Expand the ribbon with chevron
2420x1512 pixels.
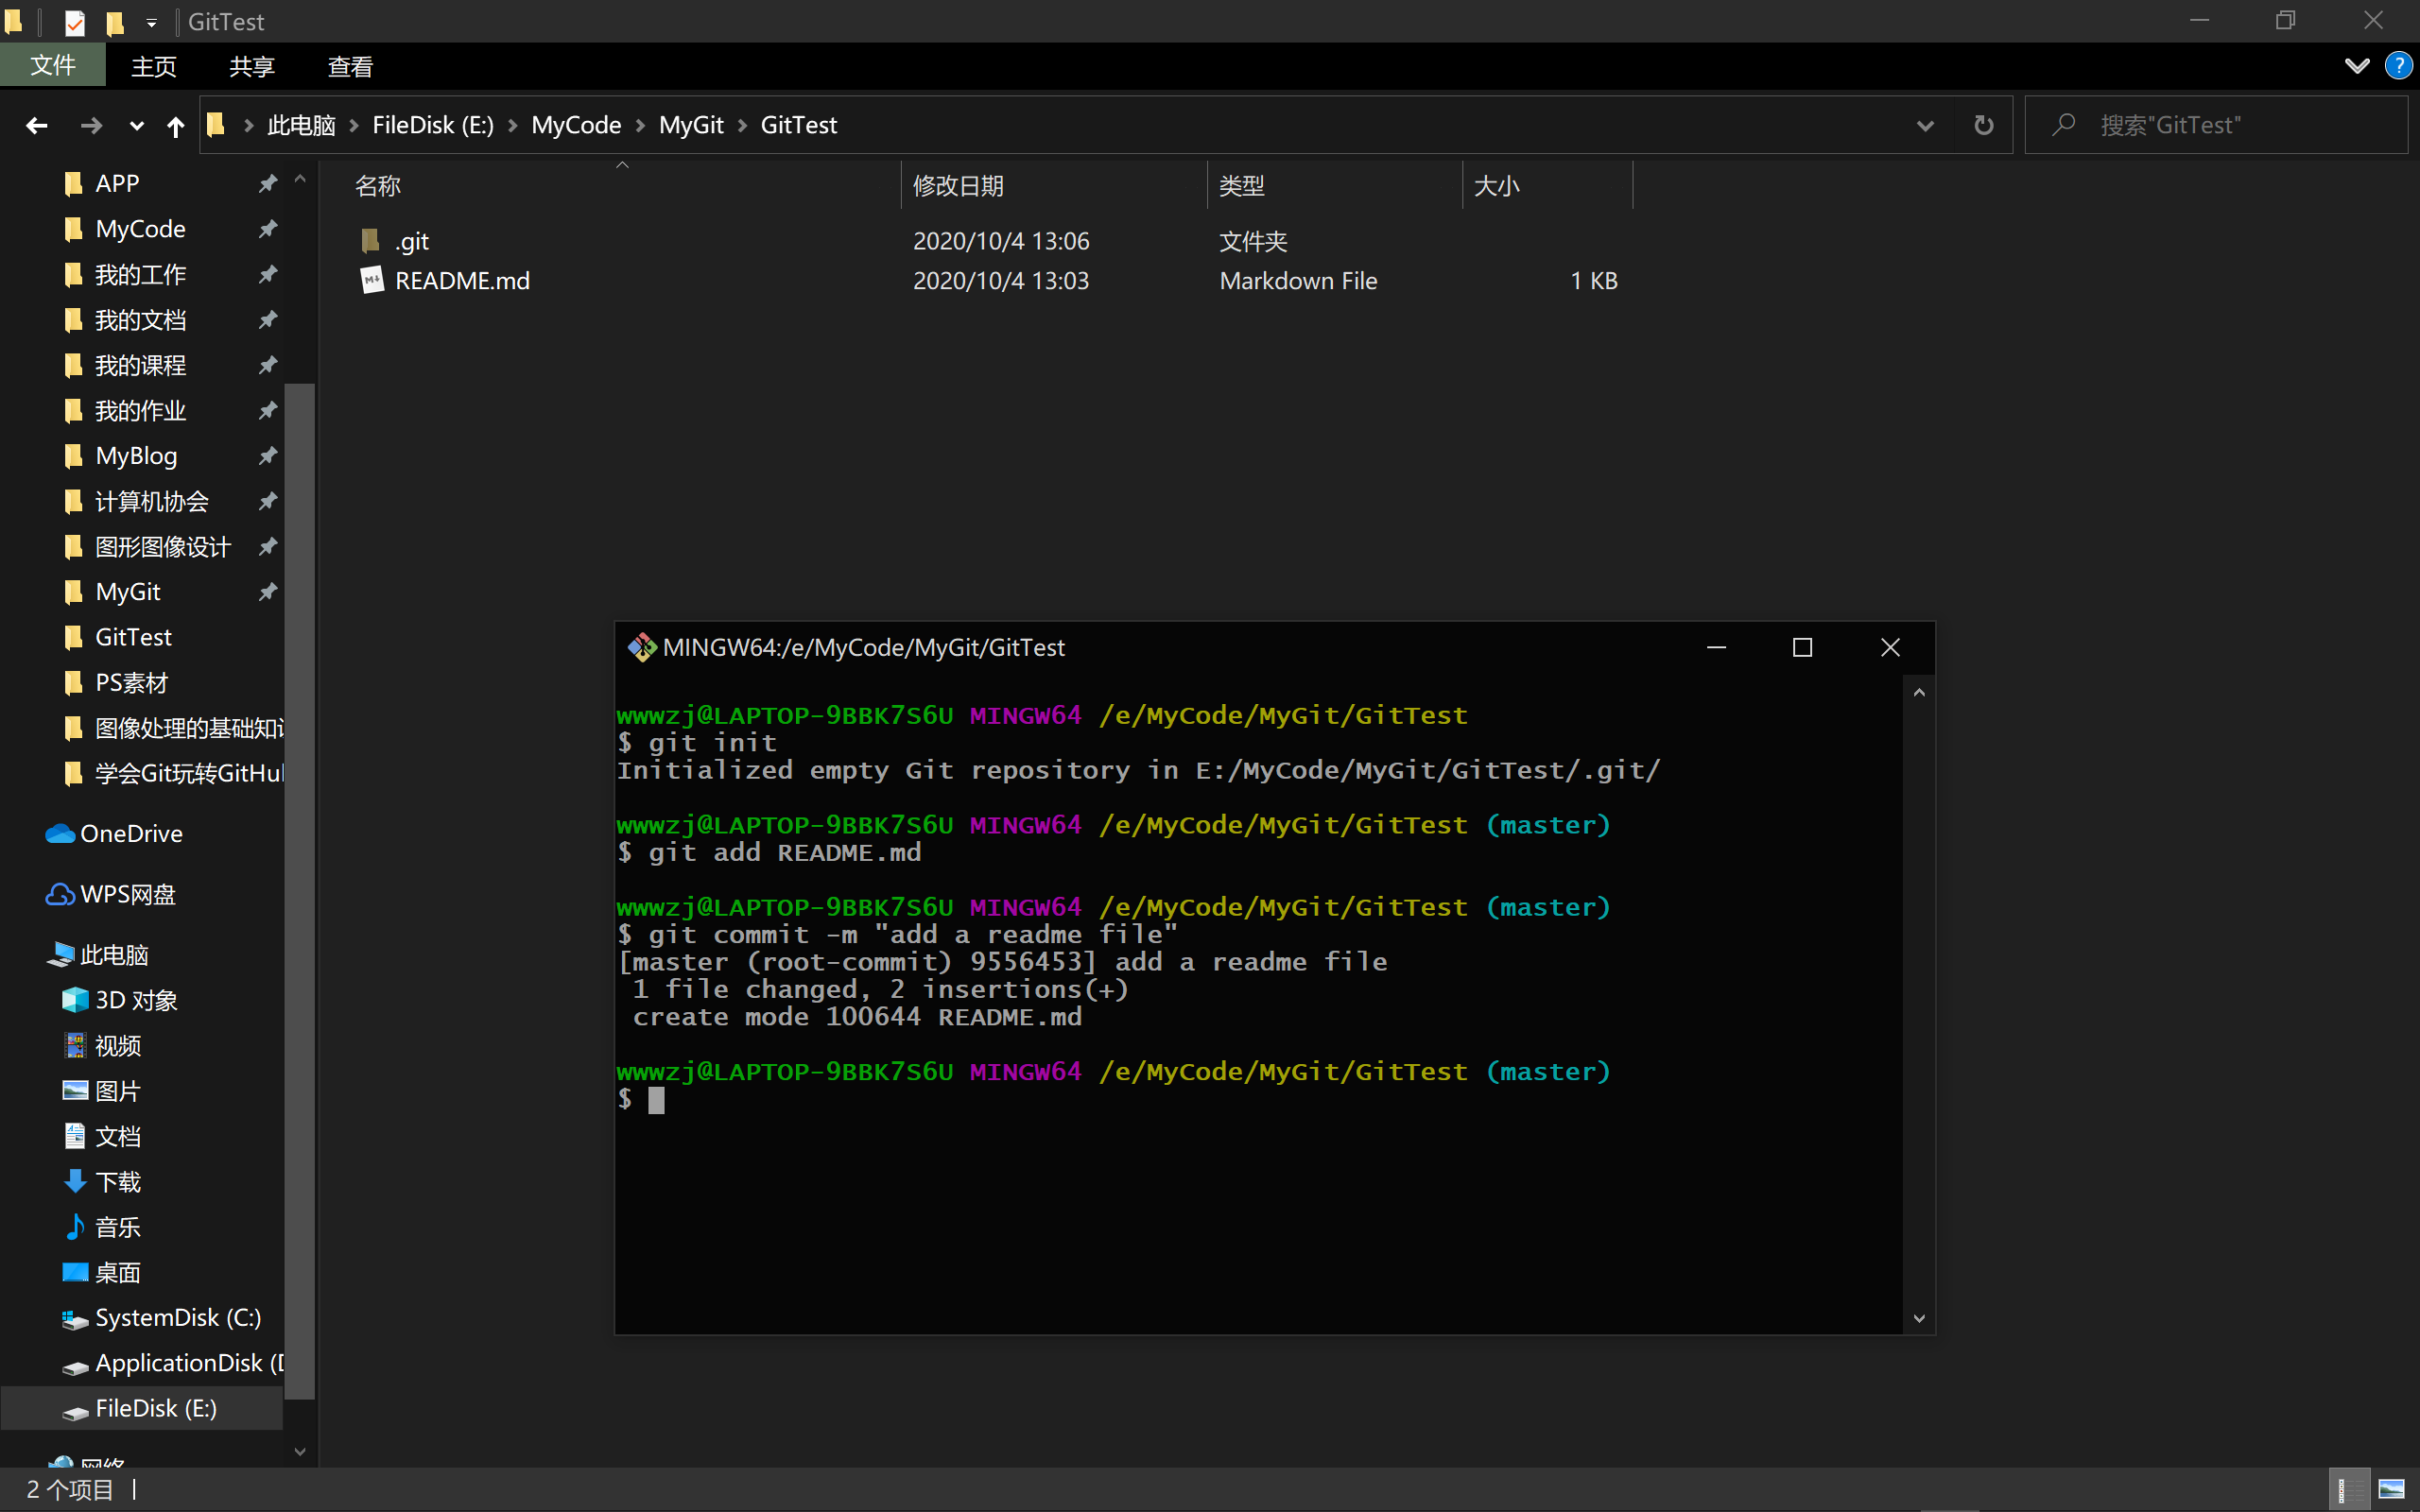point(2357,66)
